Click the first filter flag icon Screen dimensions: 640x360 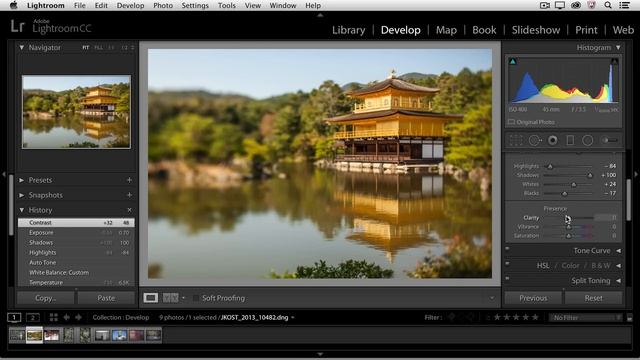[x=451, y=317]
